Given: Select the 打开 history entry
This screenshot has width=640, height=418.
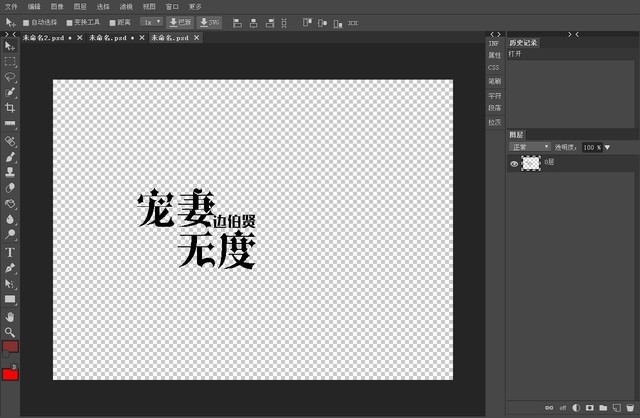Looking at the screenshot, I should click(515, 54).
